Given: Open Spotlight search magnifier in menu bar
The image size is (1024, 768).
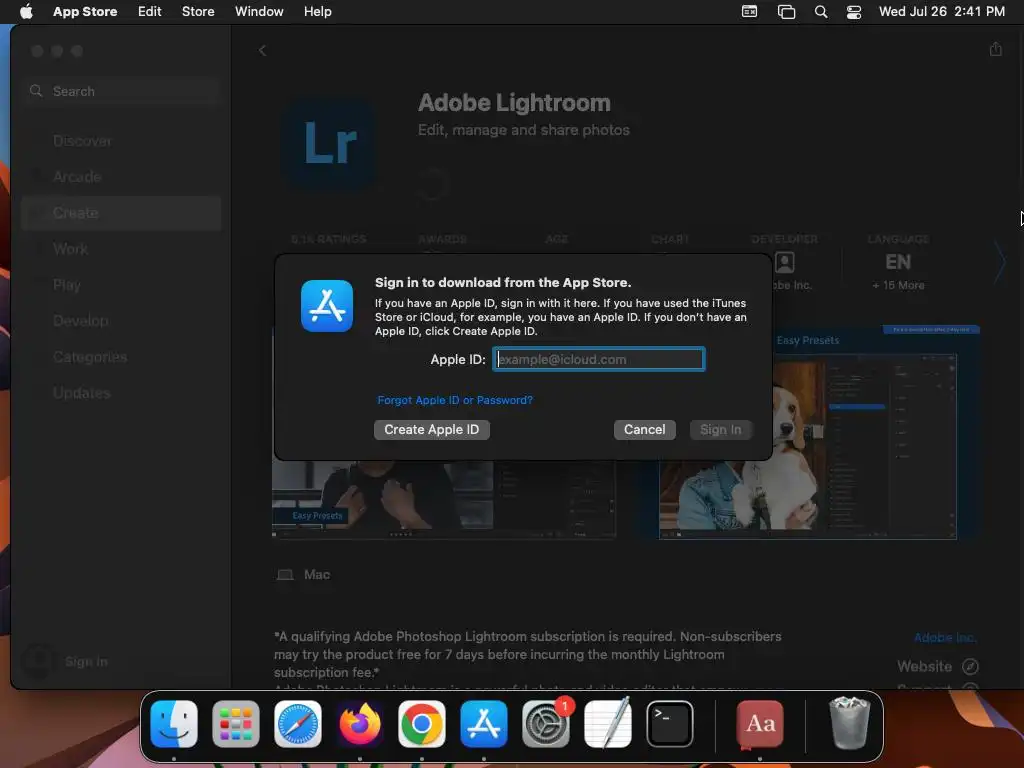Looking at the screenshot, I should point(821,12).
